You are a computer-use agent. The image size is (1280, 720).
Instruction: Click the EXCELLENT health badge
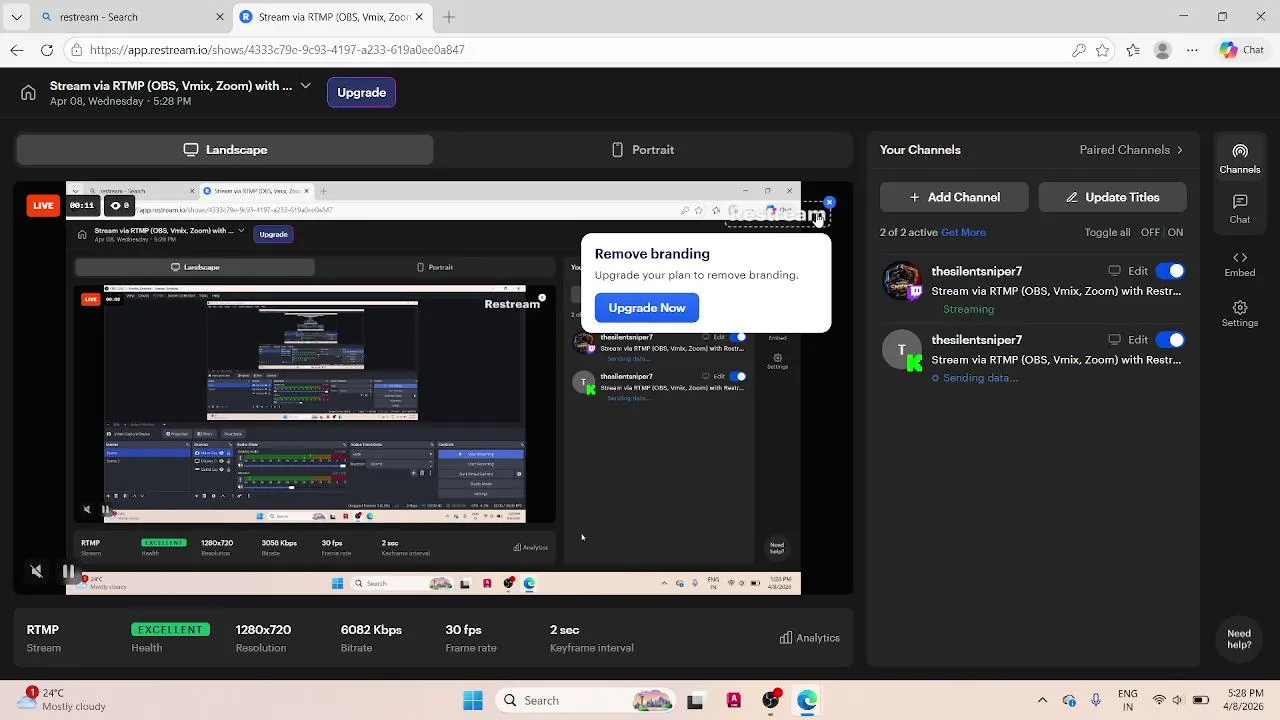pyautogui.click(x=170, y=630)
